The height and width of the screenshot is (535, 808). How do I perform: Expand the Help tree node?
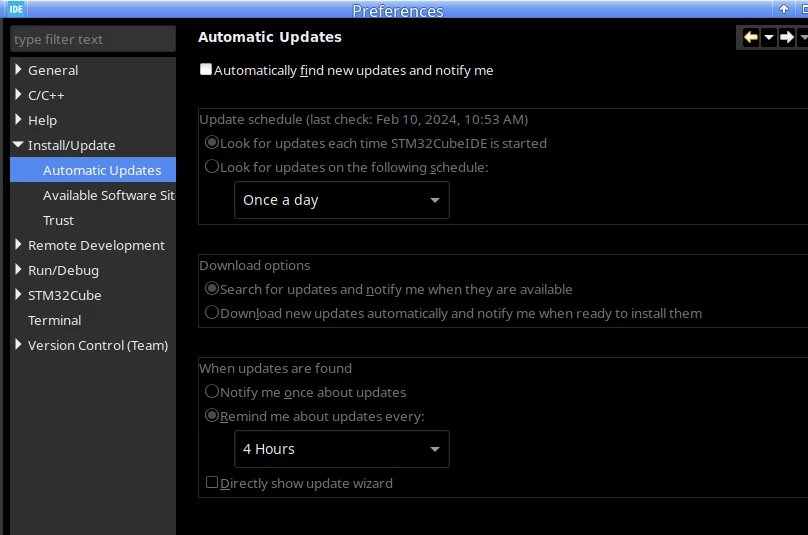click(x=18, y=120)
